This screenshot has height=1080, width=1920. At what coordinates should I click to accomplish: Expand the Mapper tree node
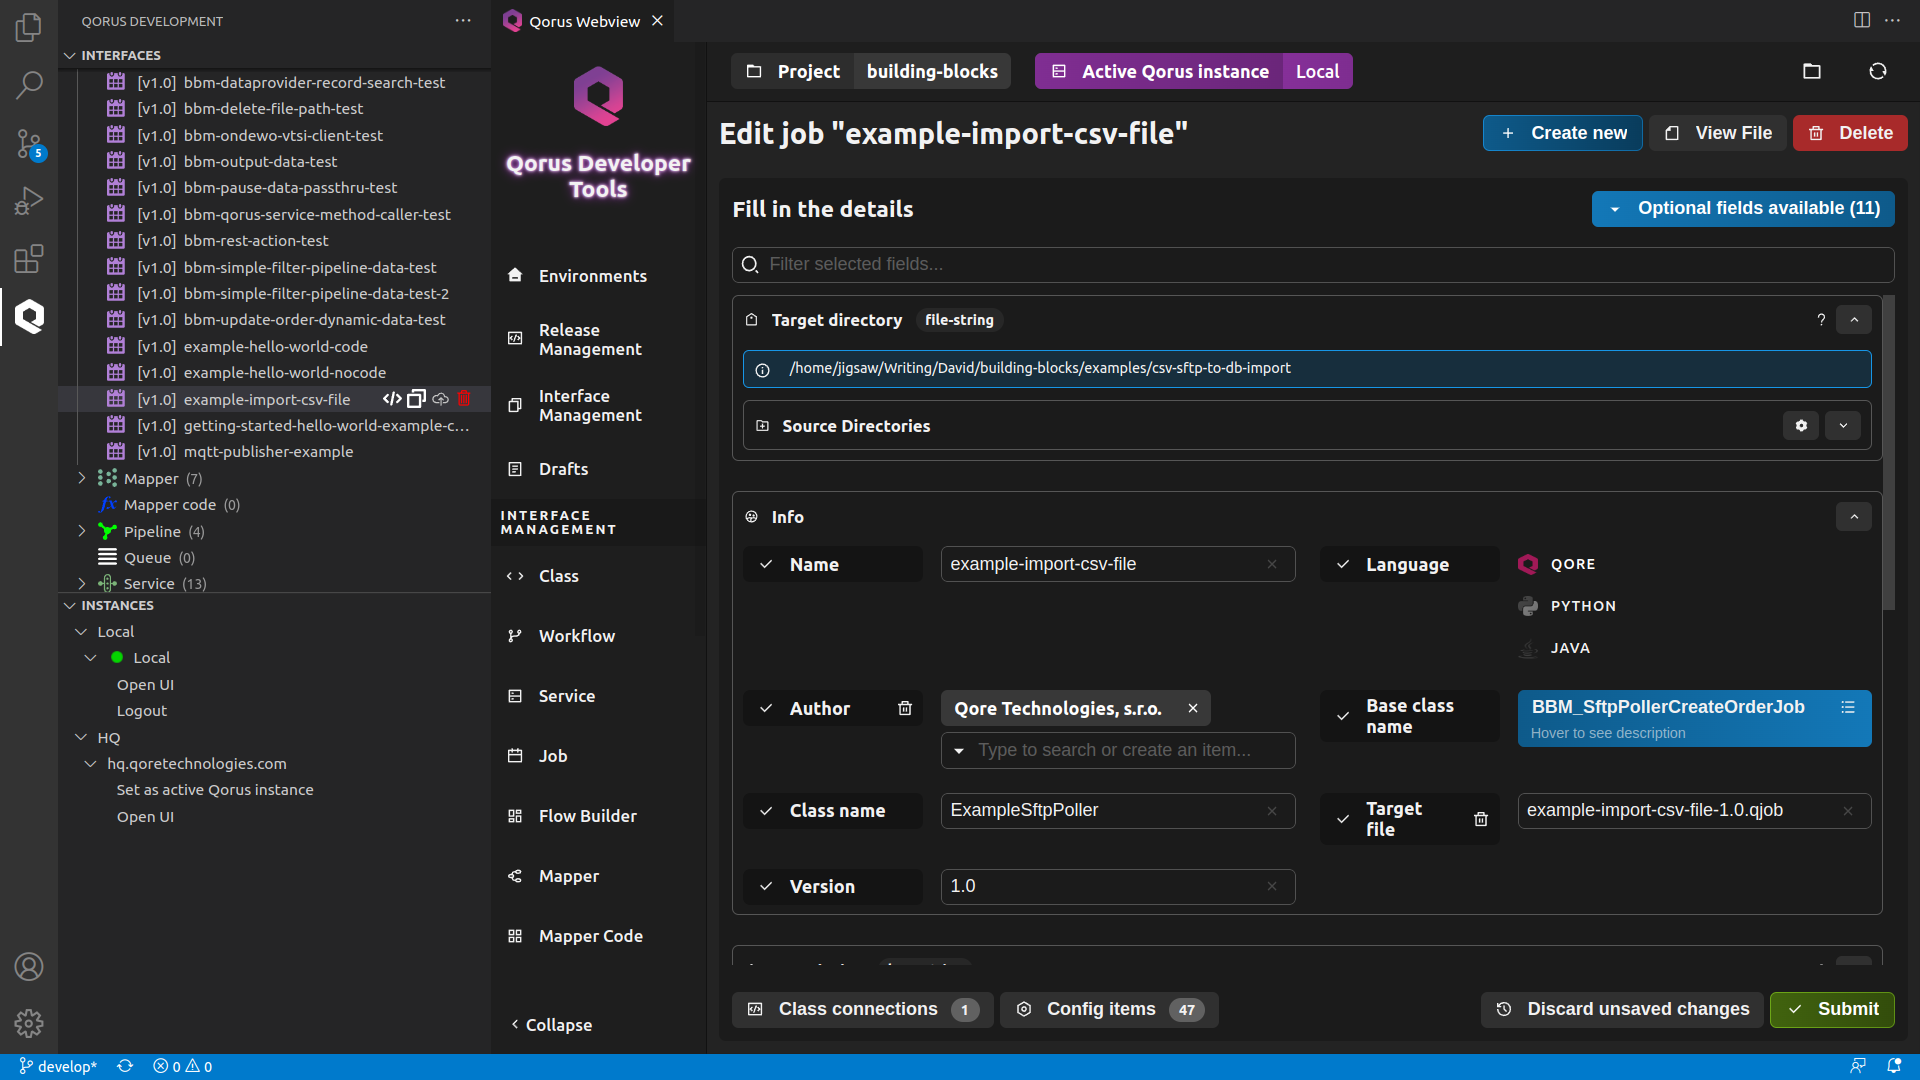coord(82,478)
